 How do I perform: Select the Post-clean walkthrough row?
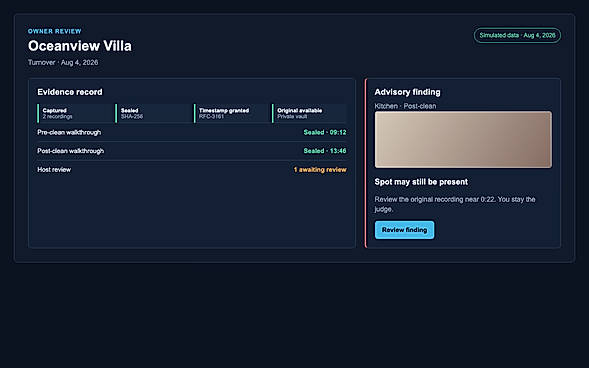pyautogui.click(x=192, y=151)
